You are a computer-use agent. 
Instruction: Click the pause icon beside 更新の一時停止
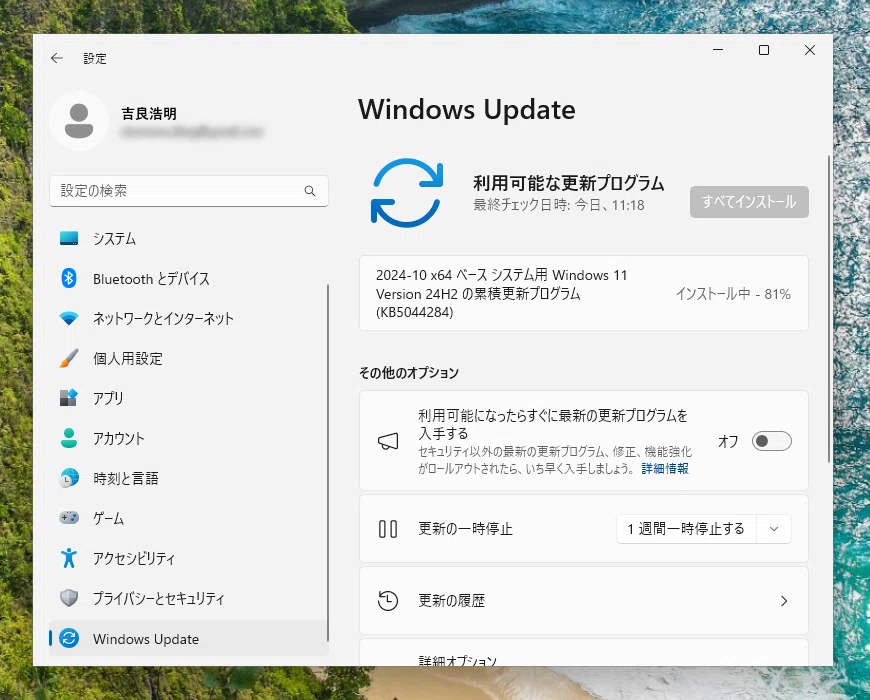coord(388,529)
